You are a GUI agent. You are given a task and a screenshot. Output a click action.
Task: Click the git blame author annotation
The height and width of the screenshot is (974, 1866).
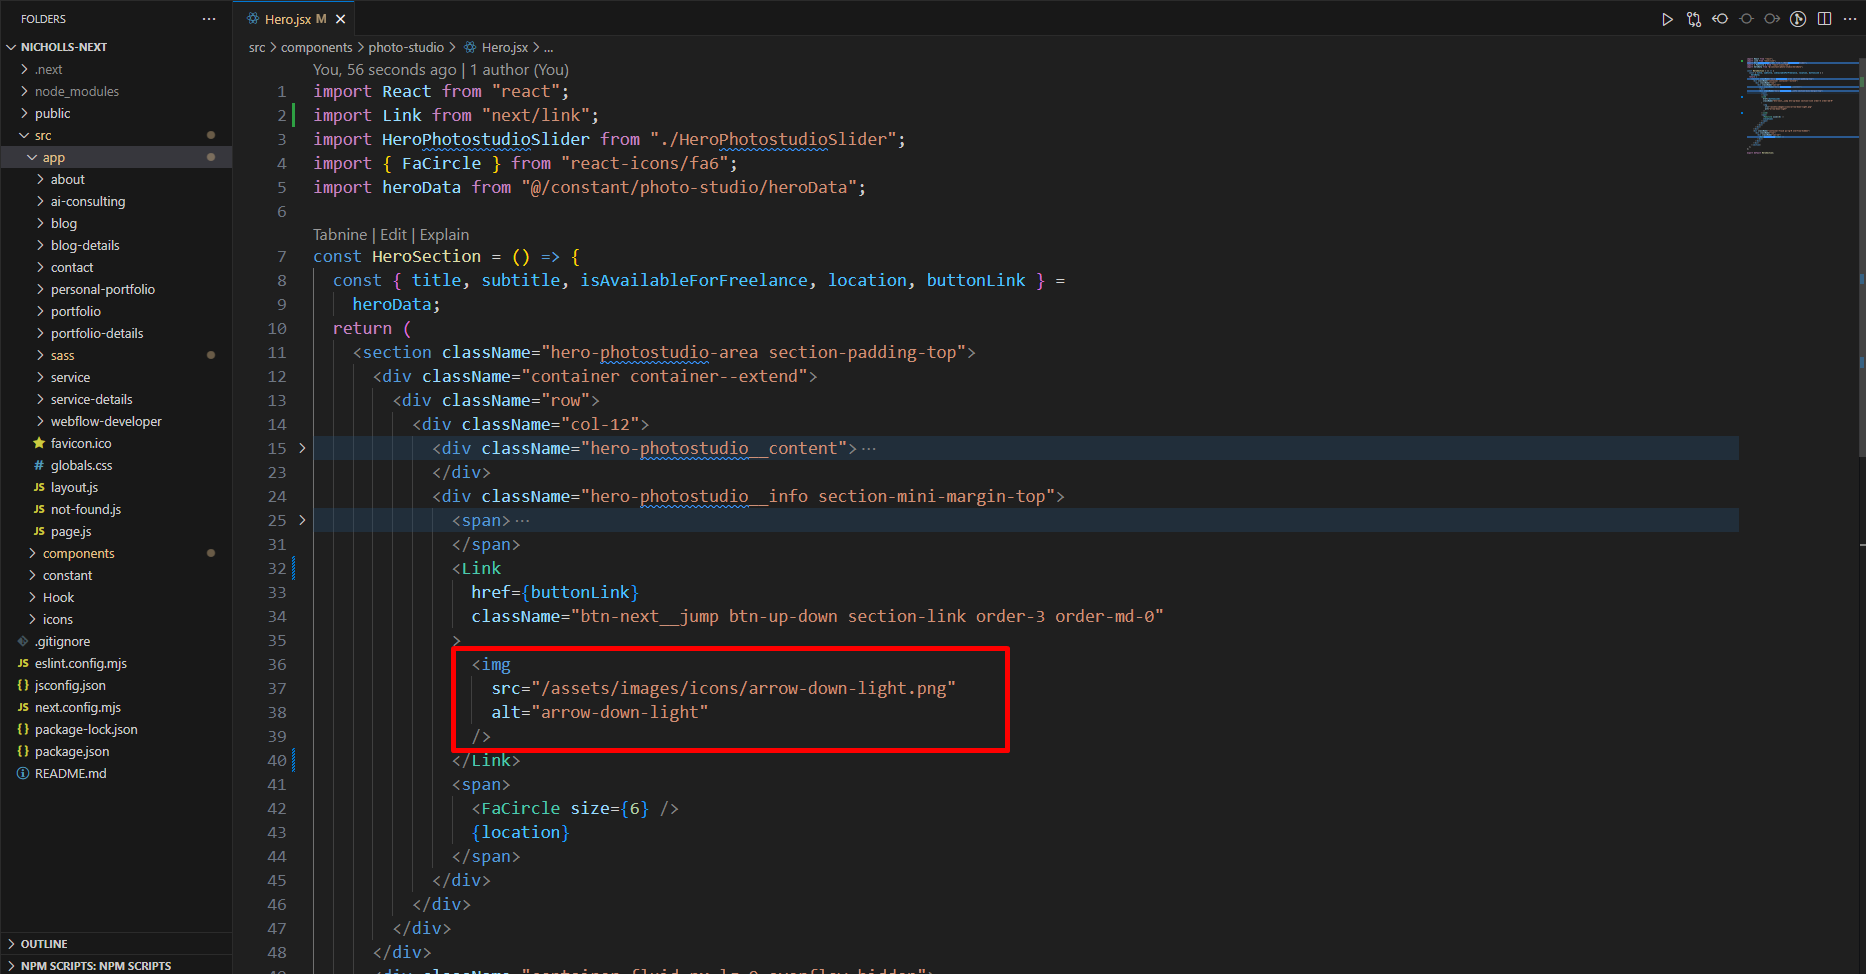click(441, 69)
